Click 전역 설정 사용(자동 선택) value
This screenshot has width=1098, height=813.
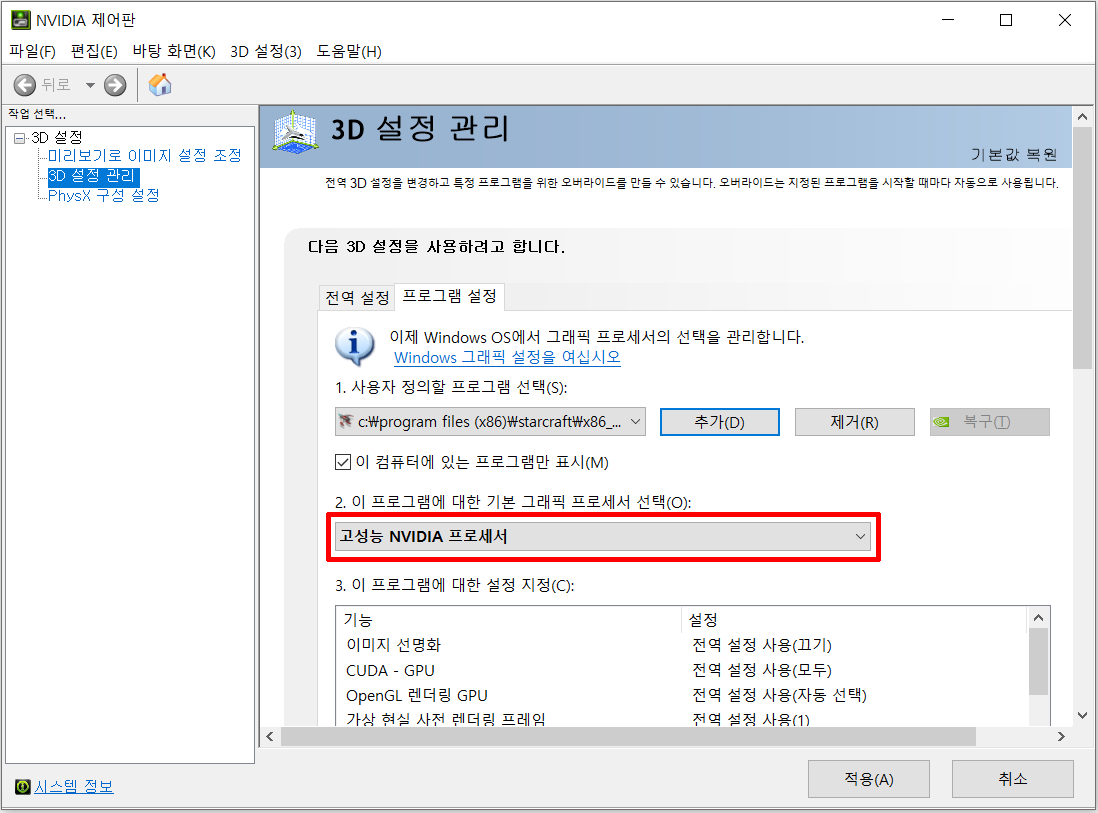(779, 695)
